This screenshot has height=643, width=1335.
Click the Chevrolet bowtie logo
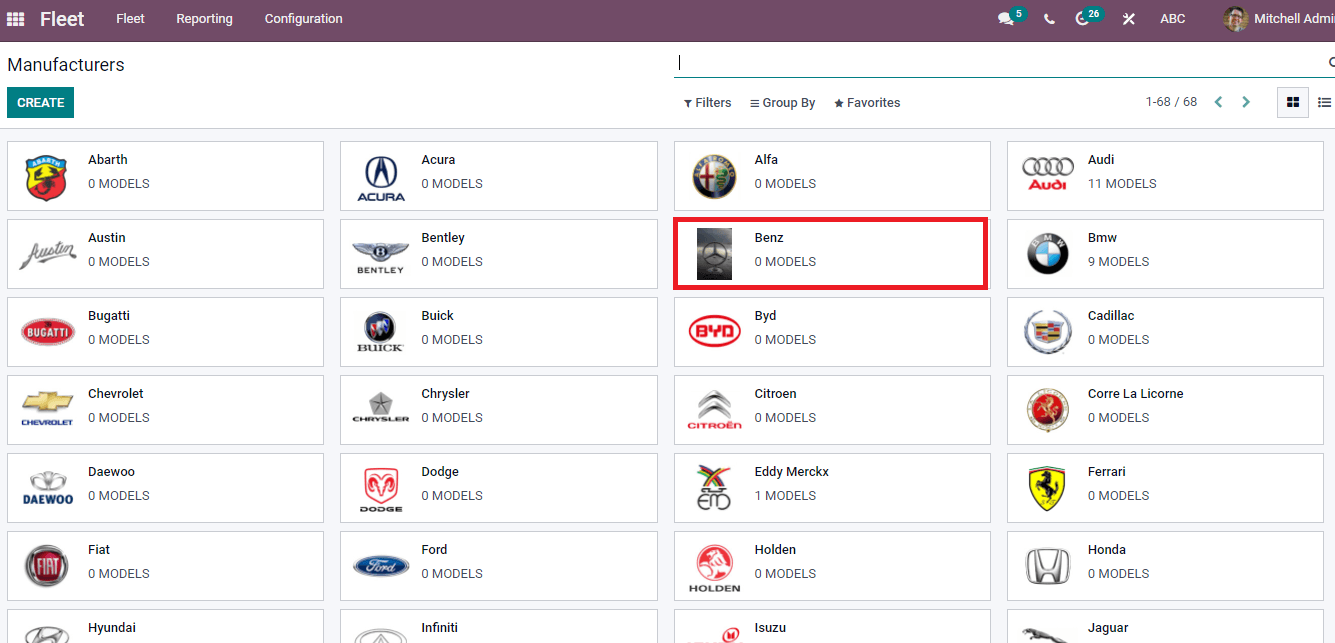(x=47, y=409)
